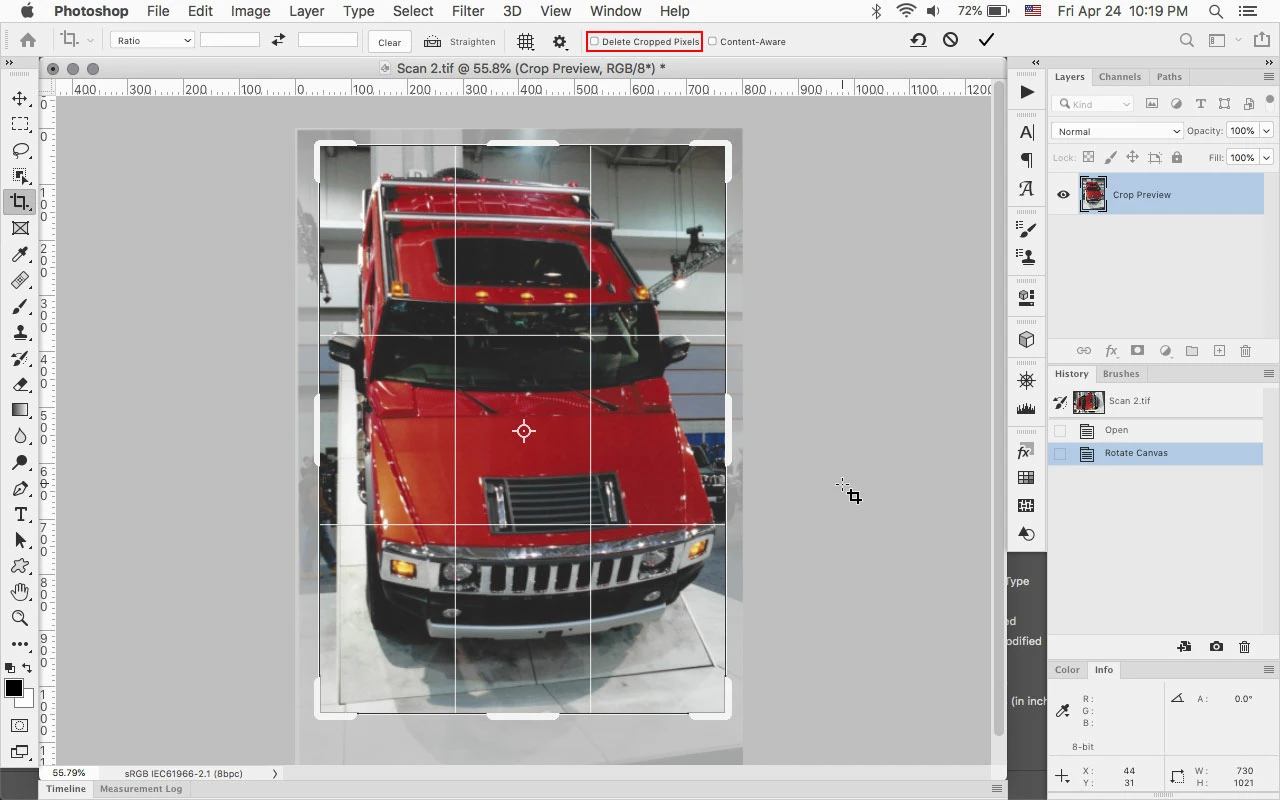Select the Spot Healing Brush tool

point(19,280)
